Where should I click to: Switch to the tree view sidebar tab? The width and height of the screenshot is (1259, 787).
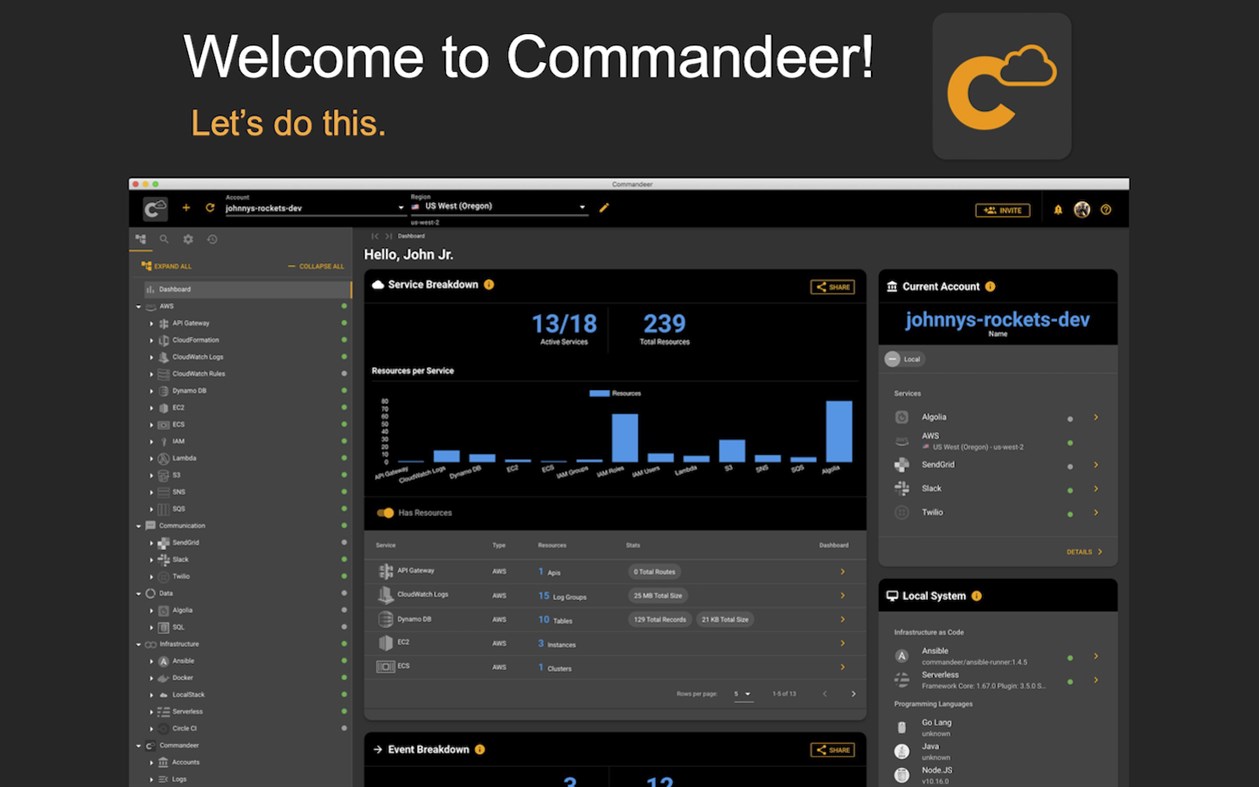[140, 239]
